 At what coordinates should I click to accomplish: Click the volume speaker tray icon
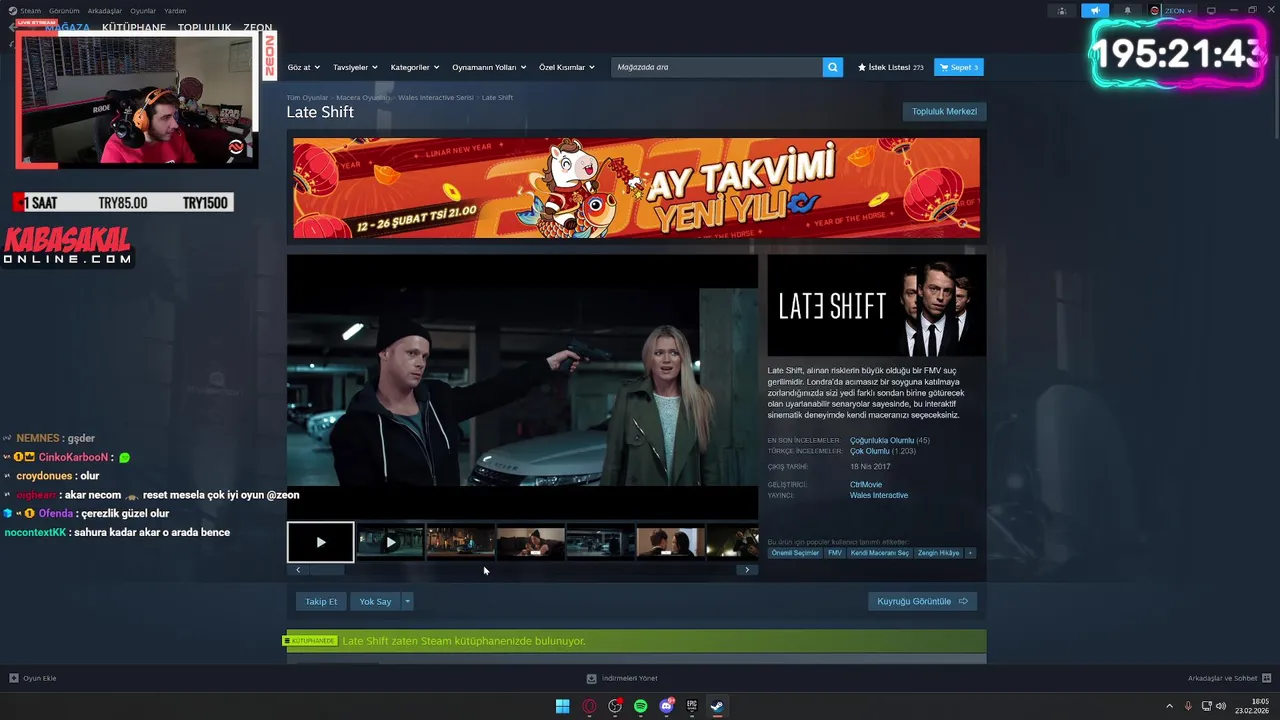[x=1221, y=706]
